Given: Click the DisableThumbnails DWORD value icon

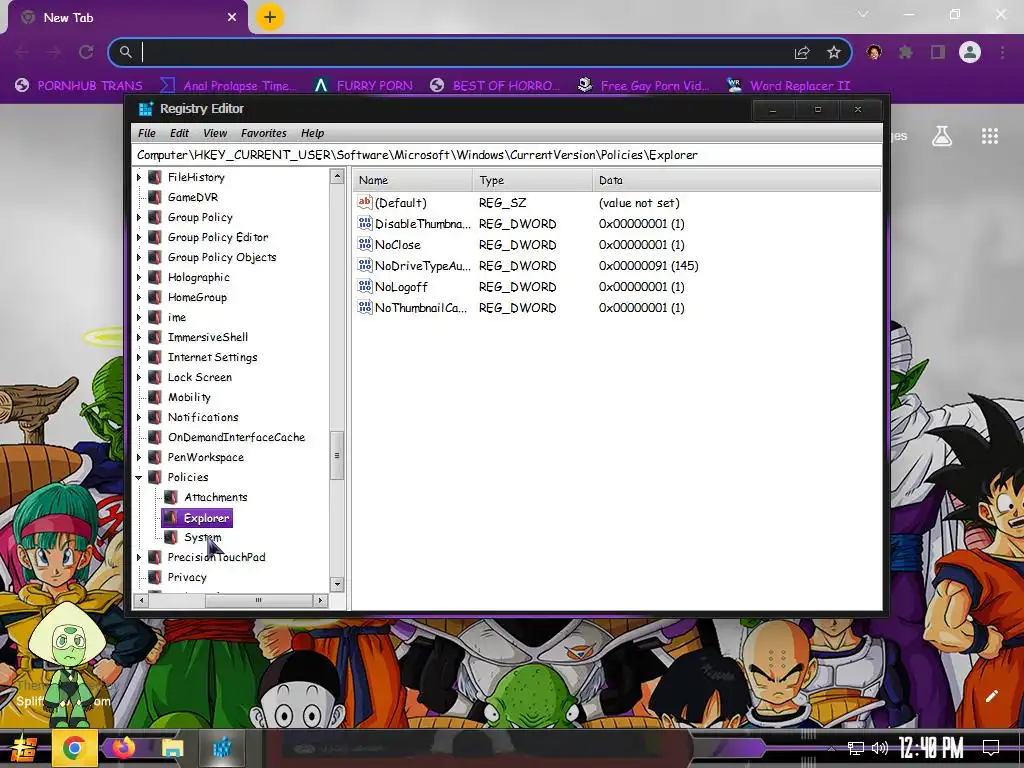Looking at the screenshot, I should pyautogui.click(x=364, y=223).
